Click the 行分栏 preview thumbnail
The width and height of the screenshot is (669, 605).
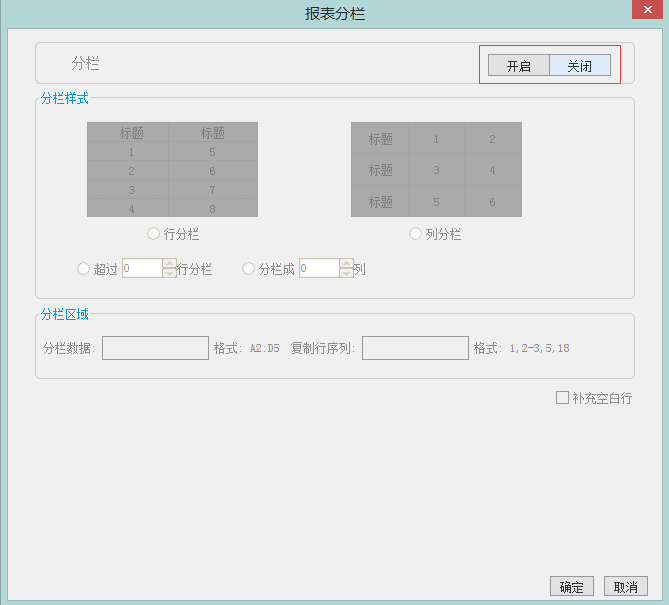[x=172, y=169]
